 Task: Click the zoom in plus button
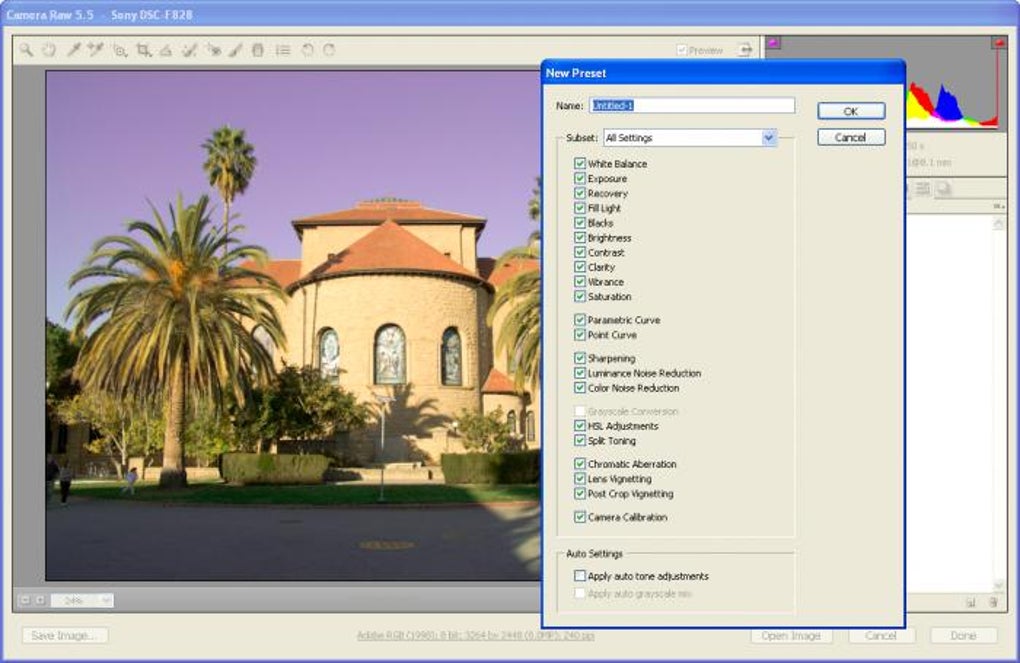pos(40,600)
